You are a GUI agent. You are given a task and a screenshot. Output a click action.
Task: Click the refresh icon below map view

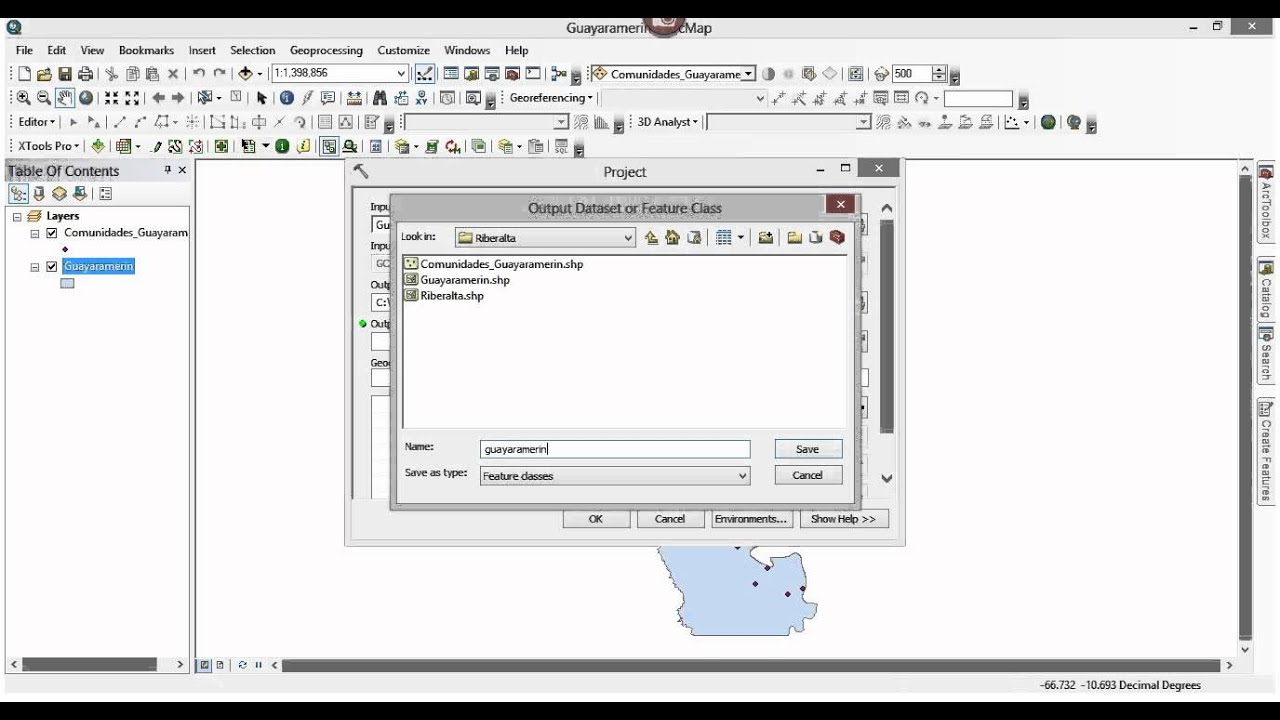point(242,665)
